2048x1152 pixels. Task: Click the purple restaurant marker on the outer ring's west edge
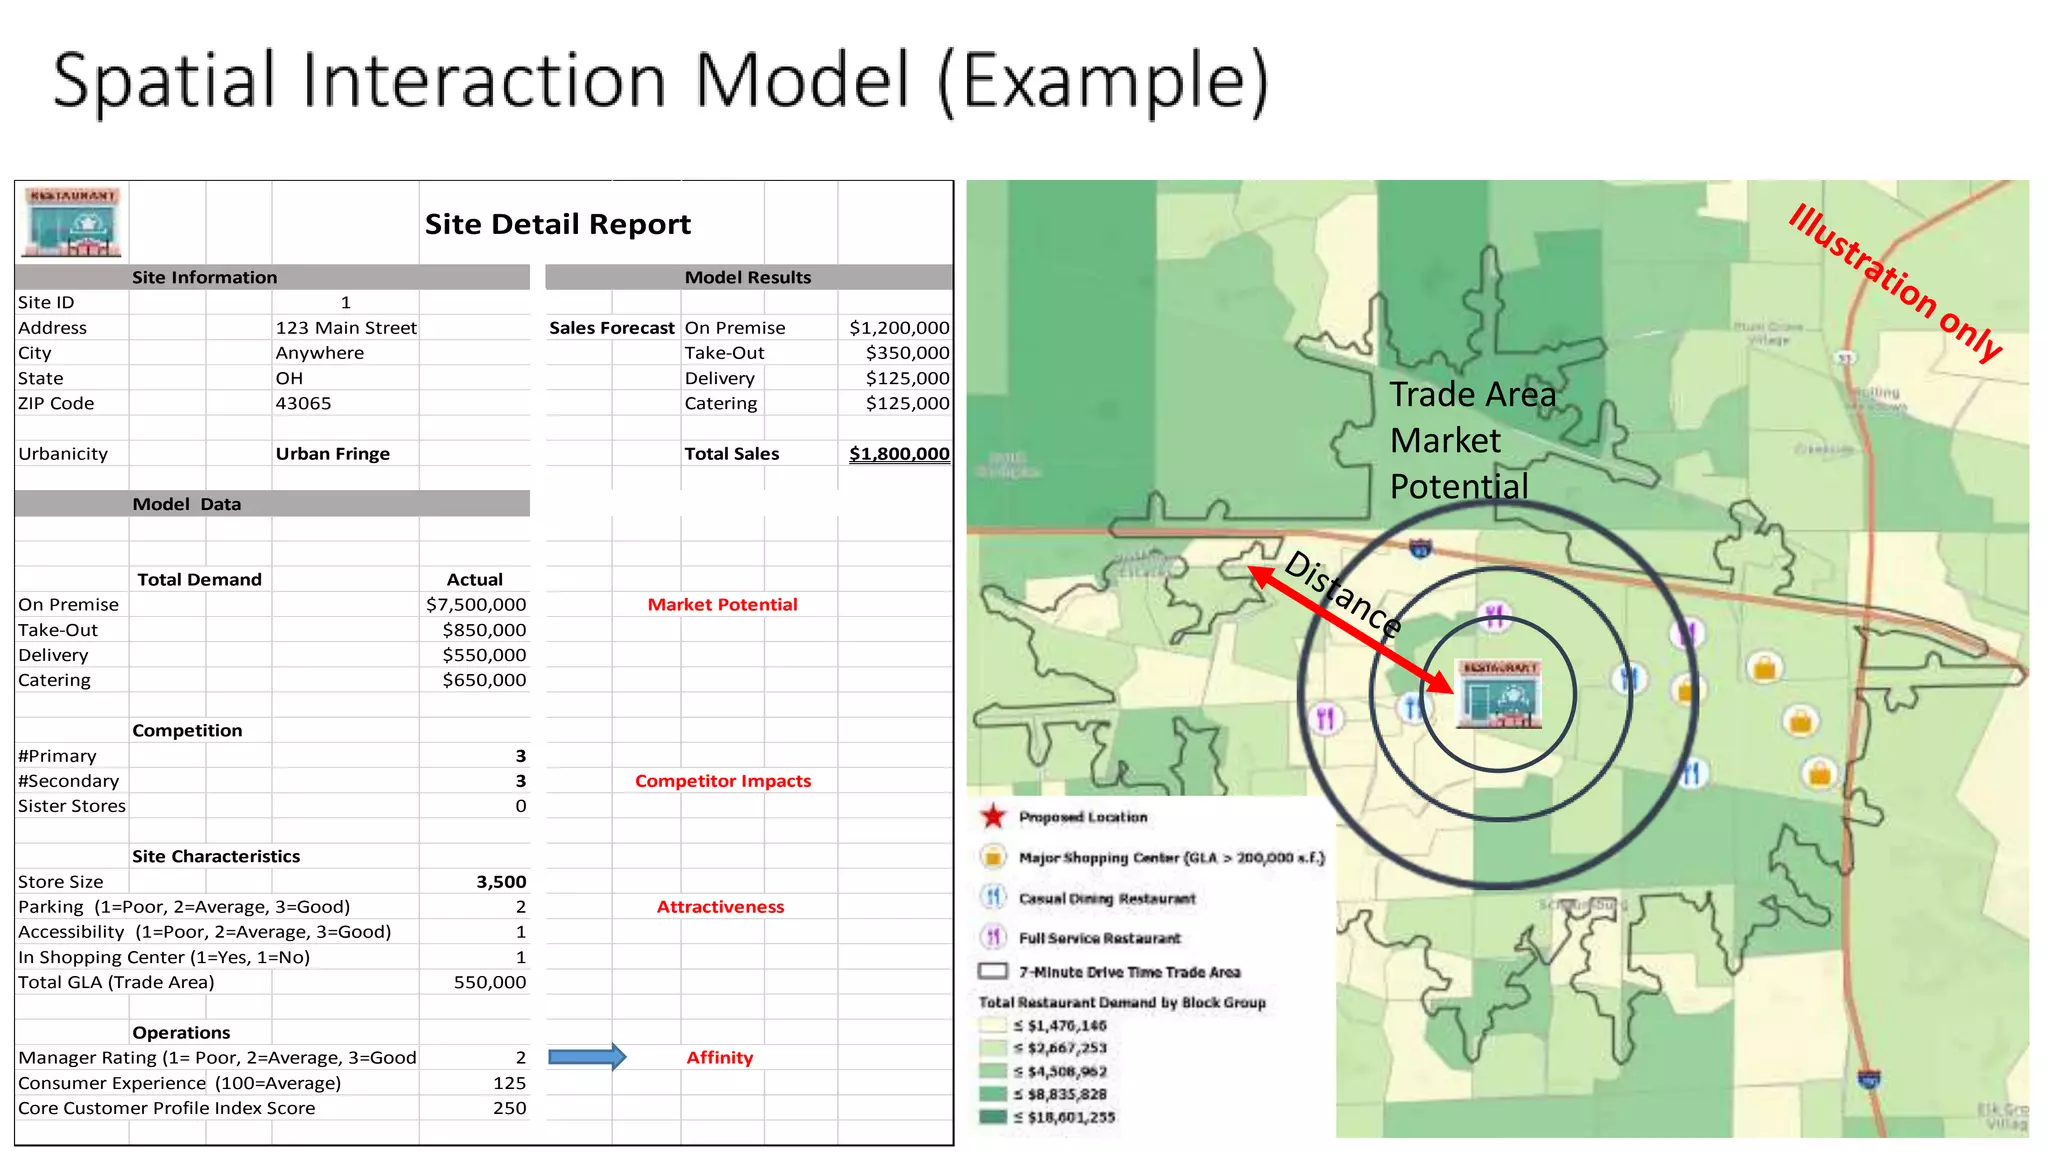1325,718
